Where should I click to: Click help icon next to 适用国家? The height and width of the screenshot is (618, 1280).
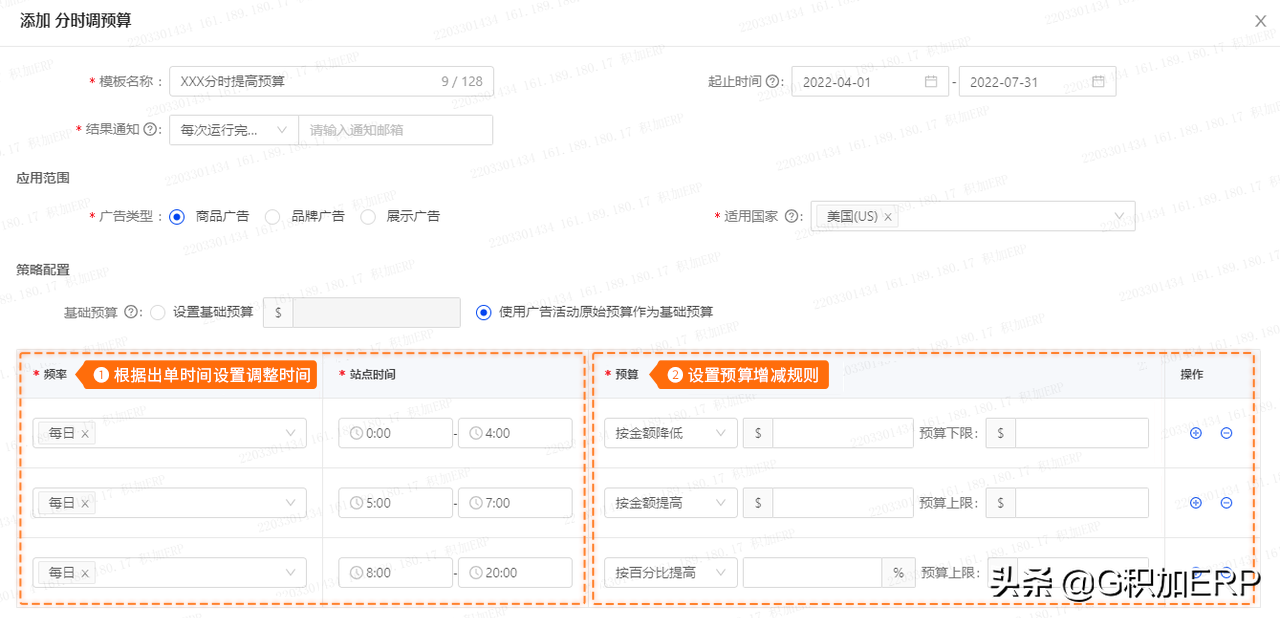793,216
